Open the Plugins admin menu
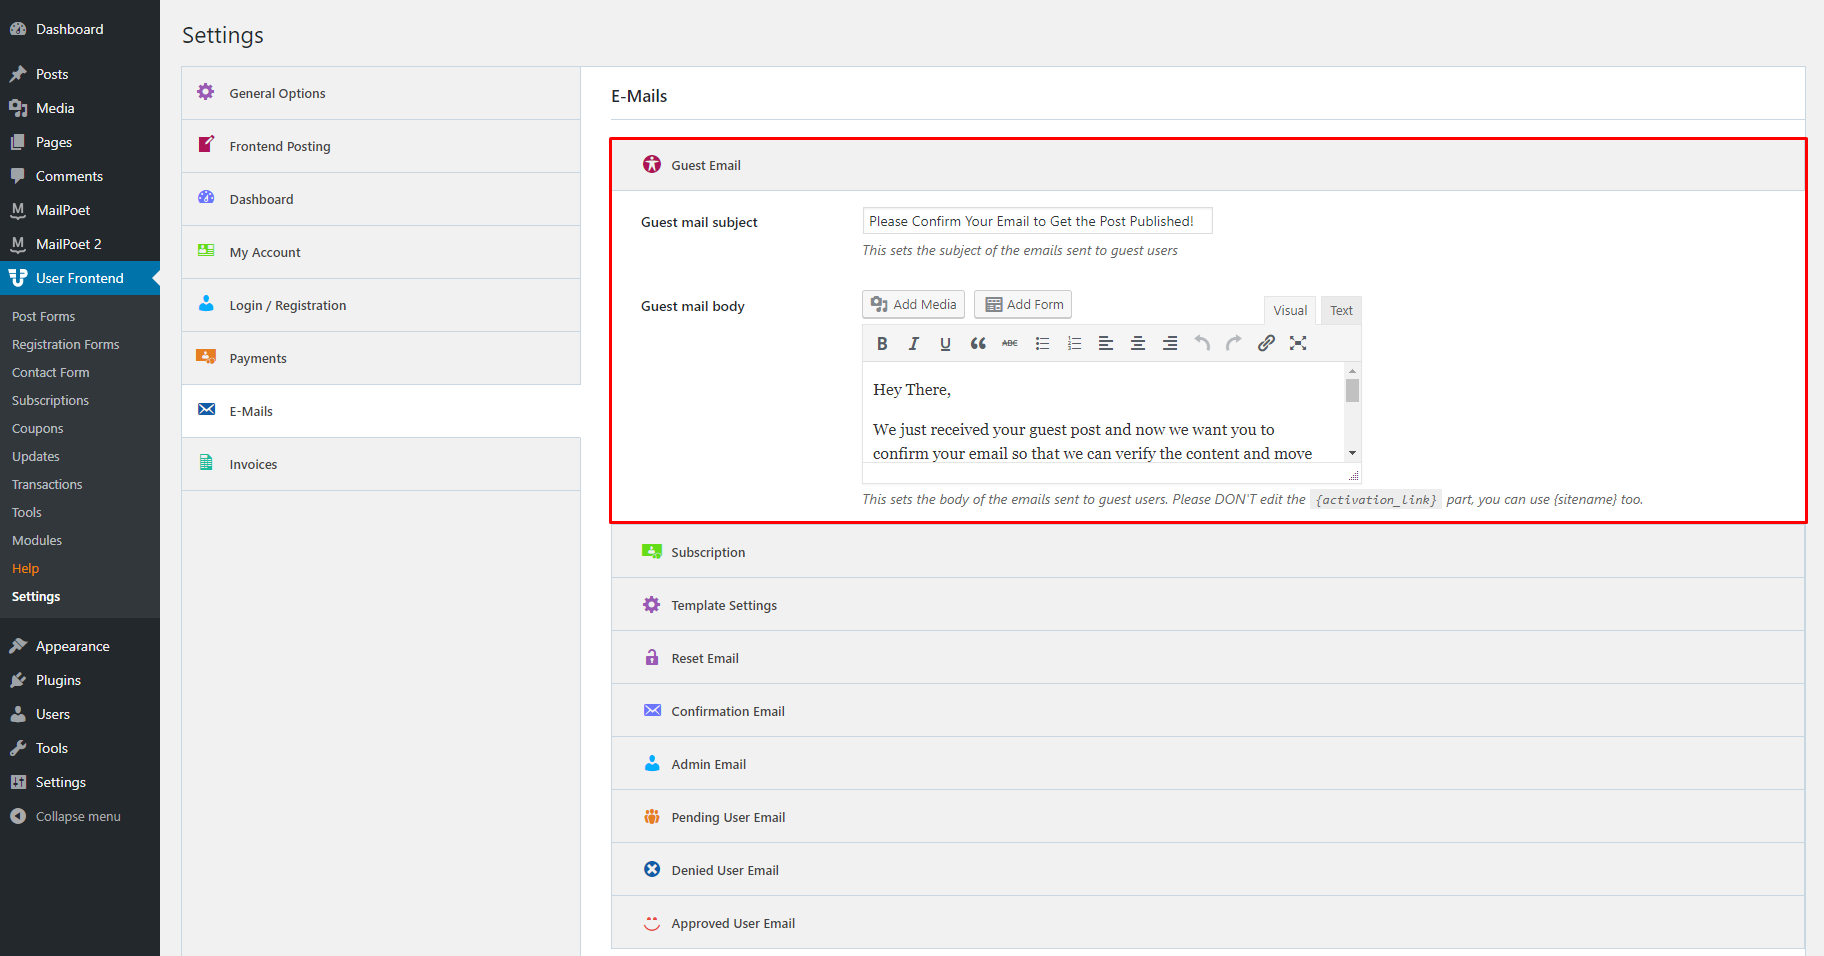This screenshot has height=956, width=1824. [x=80, y=680]
